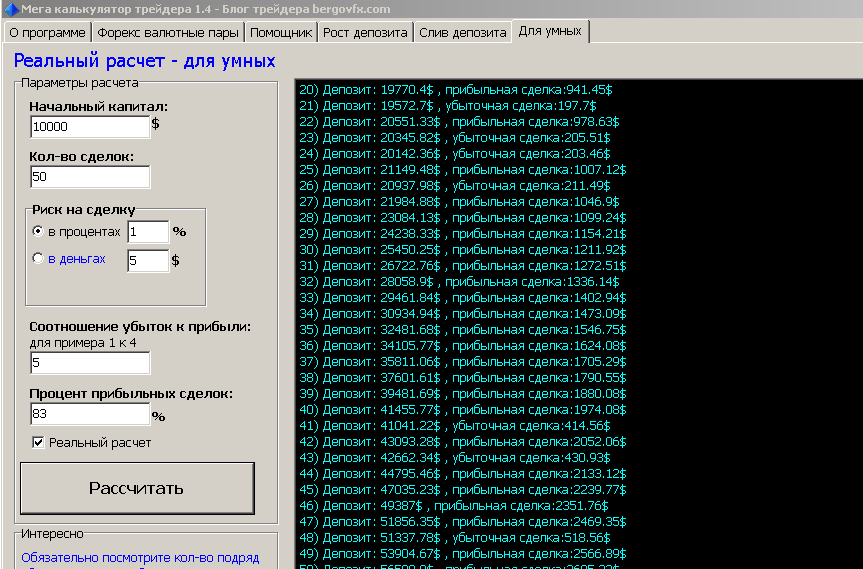Open the 'Обязательно посмотрите кол-во подряд' link

(x=140, y=557)
